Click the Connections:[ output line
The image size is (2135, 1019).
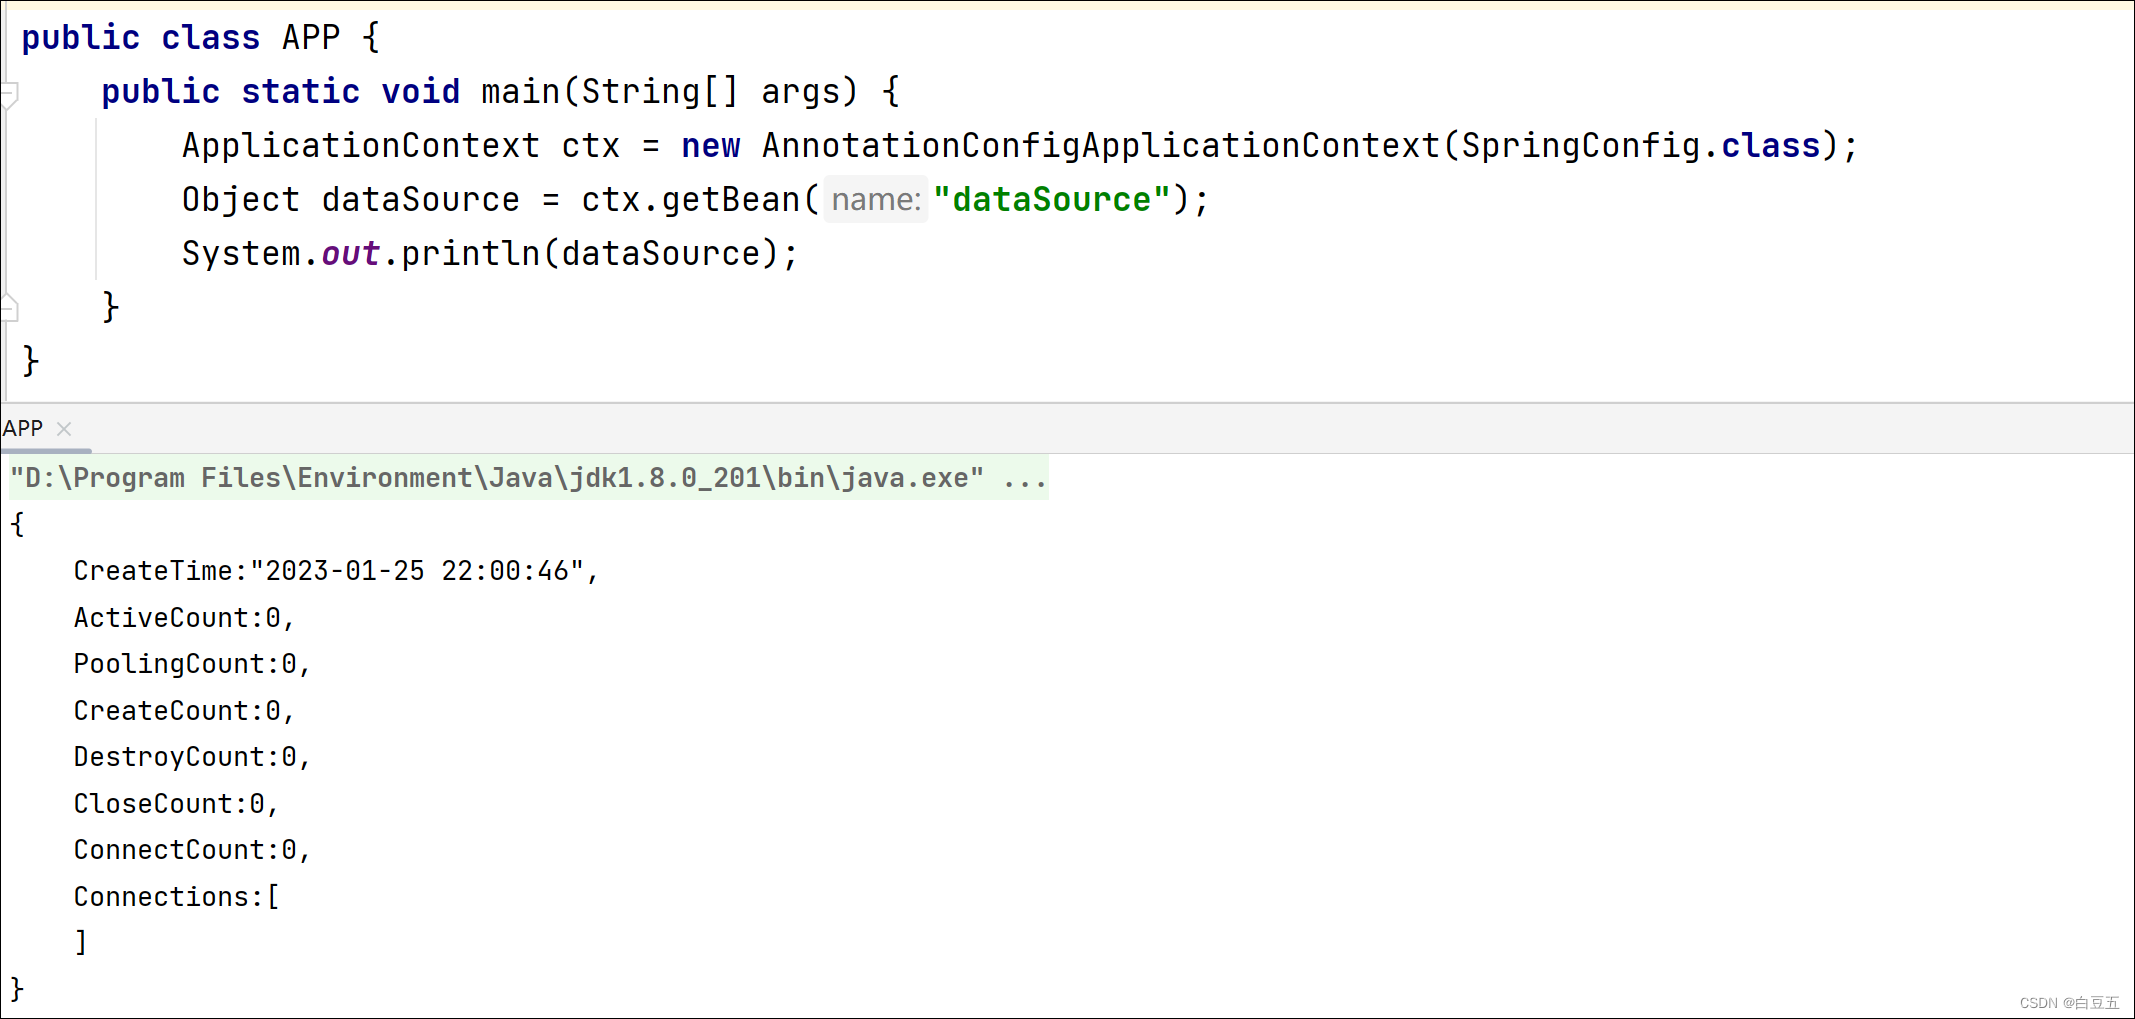176,897
